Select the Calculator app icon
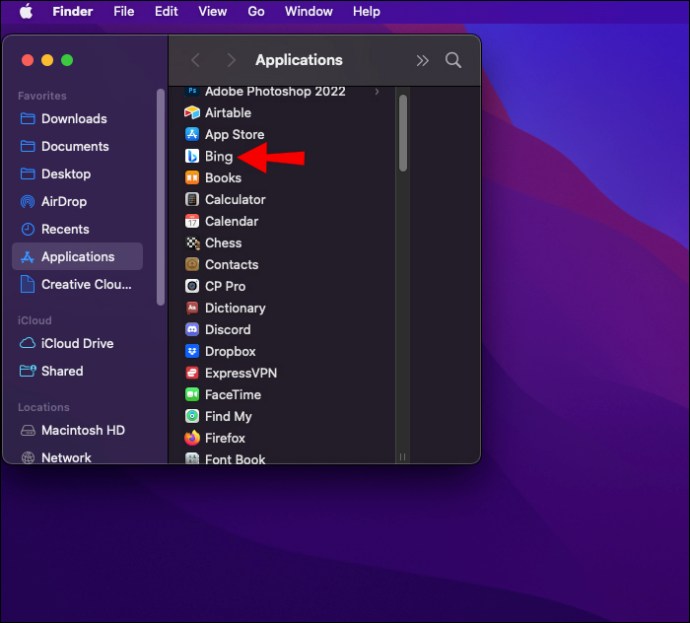690x623 pixels. click(x=192, y=199)
